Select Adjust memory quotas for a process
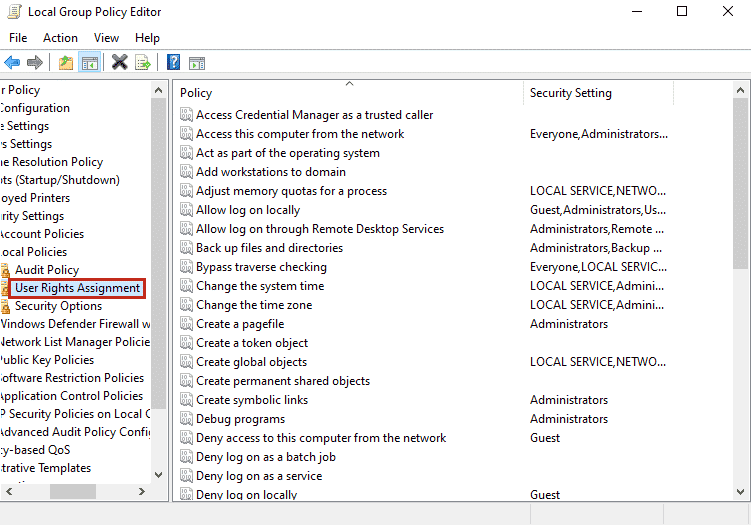The width and height of the screenshot is (751, 525). (x=291, y=191)
